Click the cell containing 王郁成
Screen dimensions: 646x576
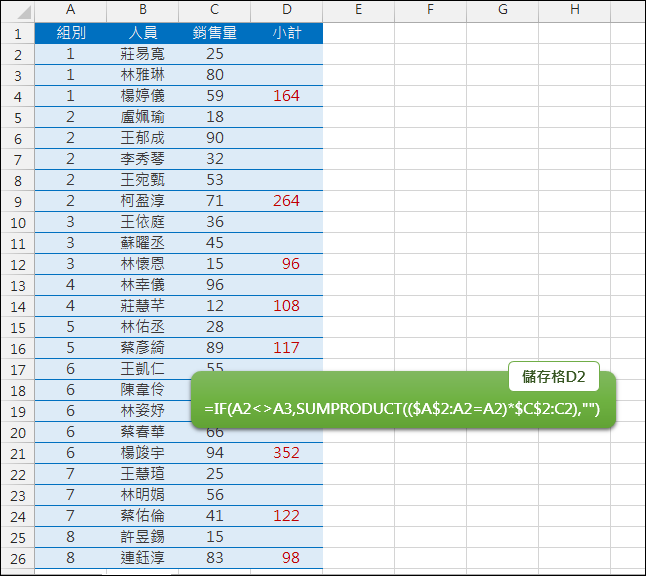pos(143,138)
